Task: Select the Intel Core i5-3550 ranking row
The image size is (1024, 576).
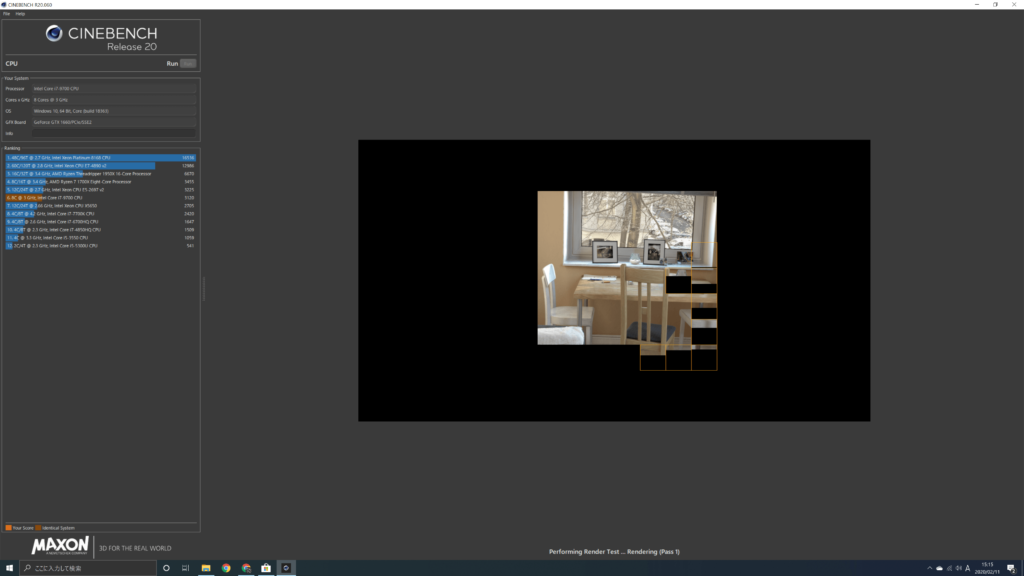Action: tap(101, 238)
